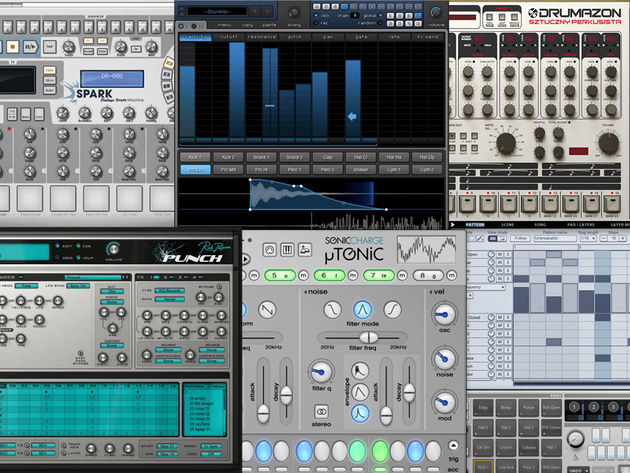
Task: Choose the low-pass noise filter mode icon
Action: click(332, 309)
